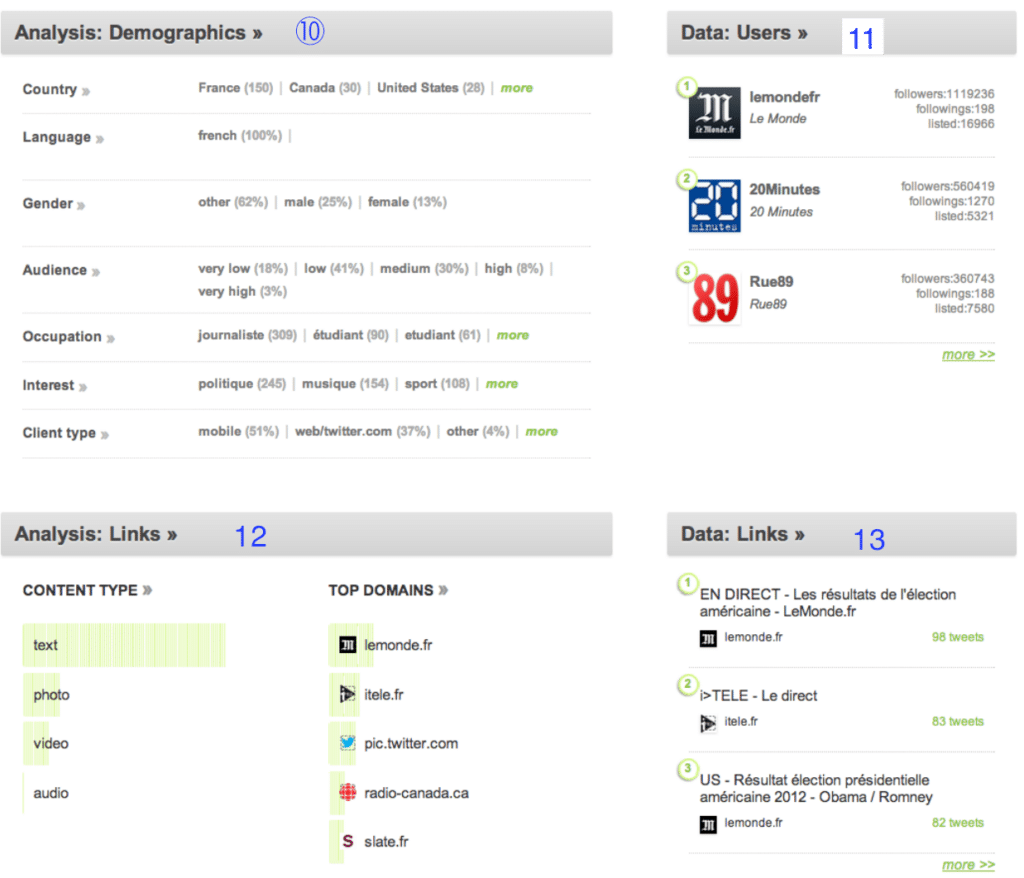Click itele.fr in the Top Domains list

click(x=384, y=694)
